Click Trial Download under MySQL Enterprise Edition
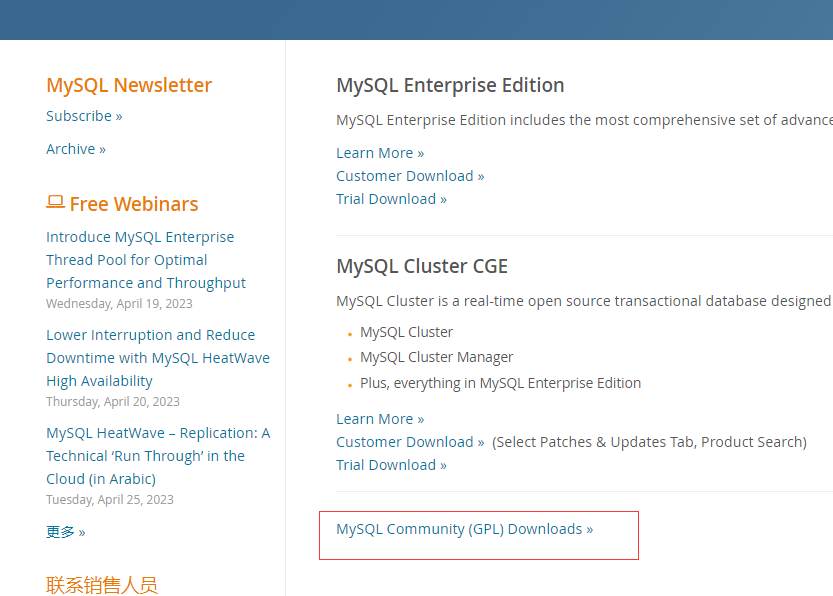The width and height of the screenshot is (833, 596). 391,199
